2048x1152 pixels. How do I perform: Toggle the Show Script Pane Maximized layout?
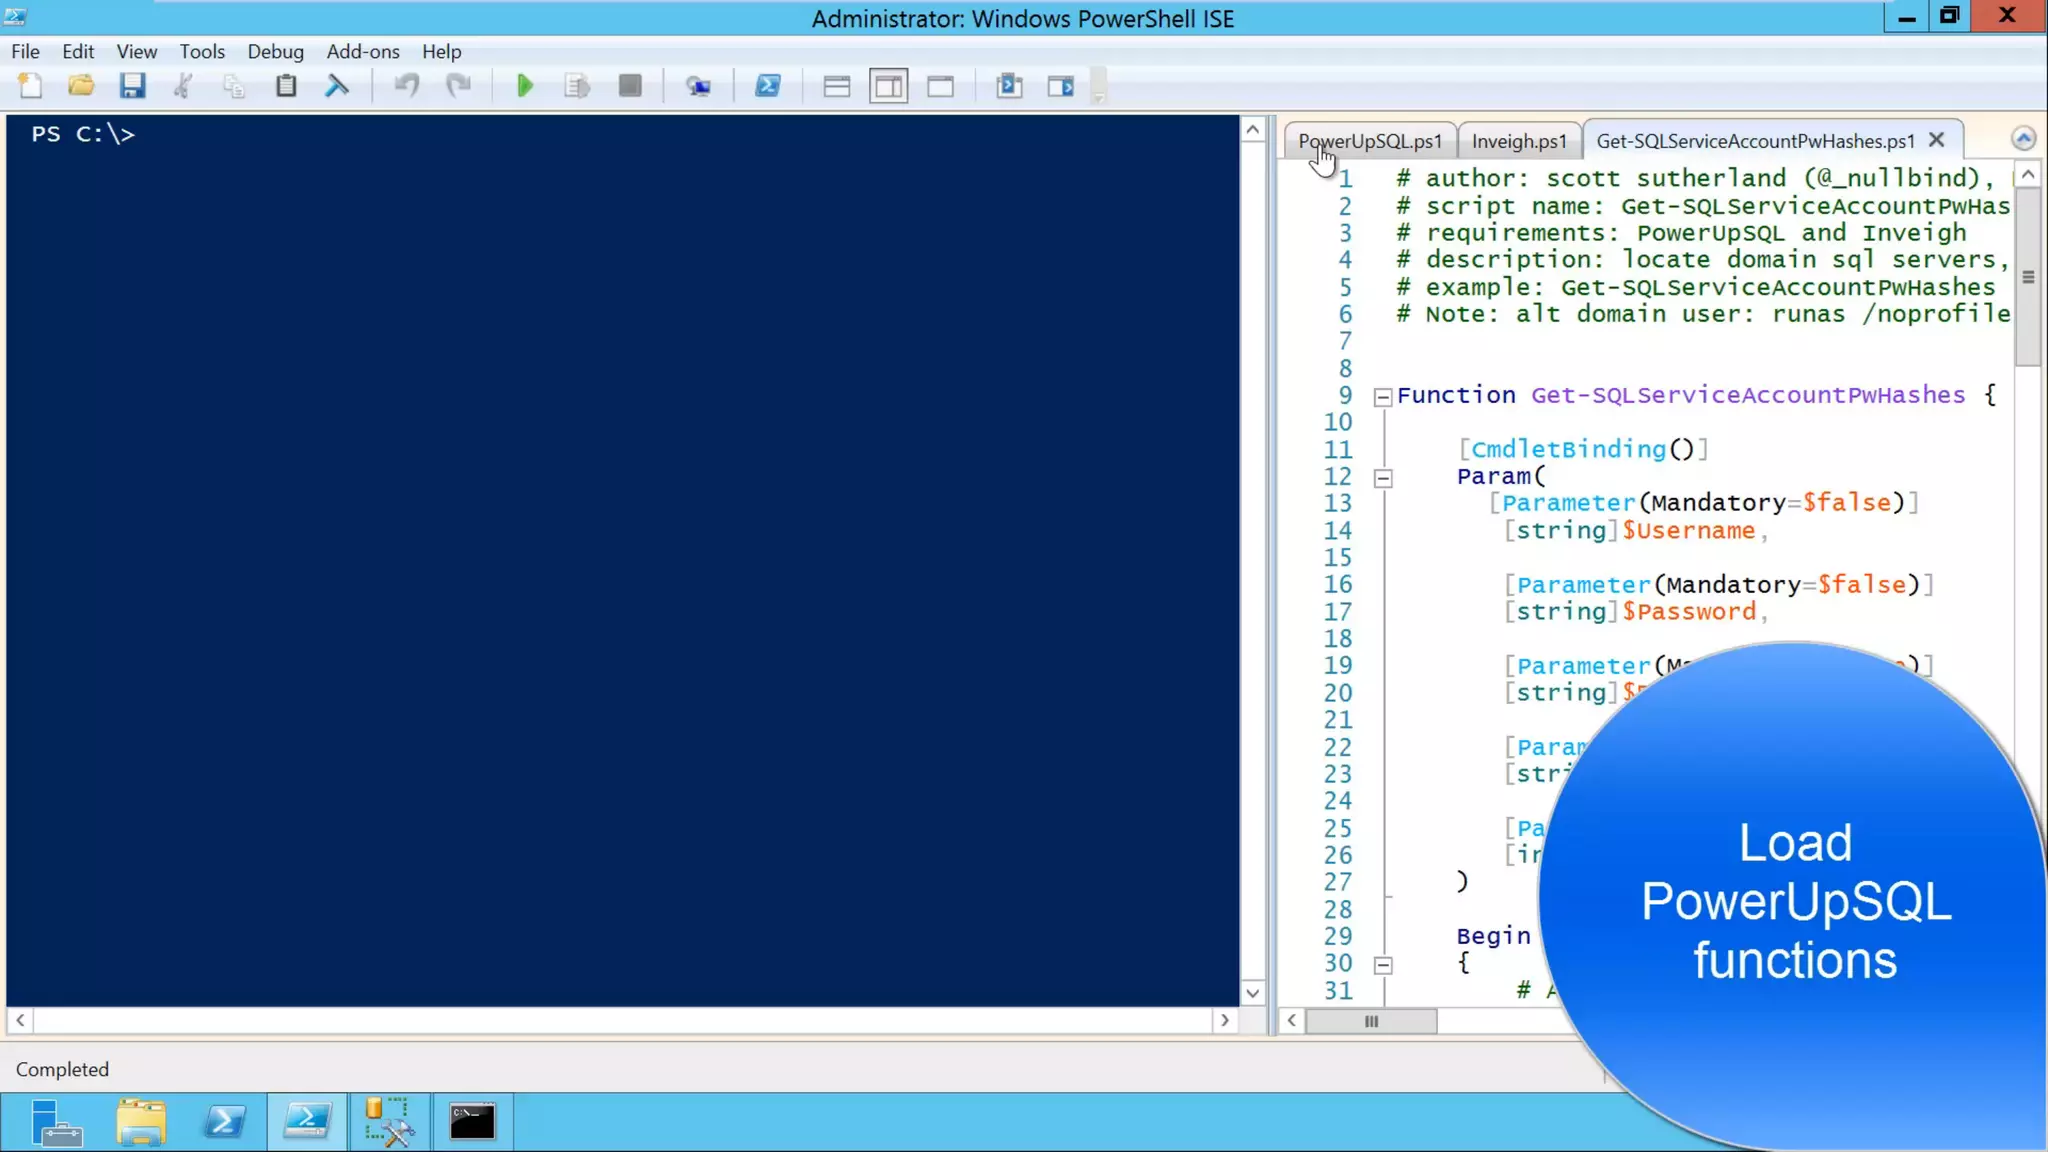coord(940,86)
